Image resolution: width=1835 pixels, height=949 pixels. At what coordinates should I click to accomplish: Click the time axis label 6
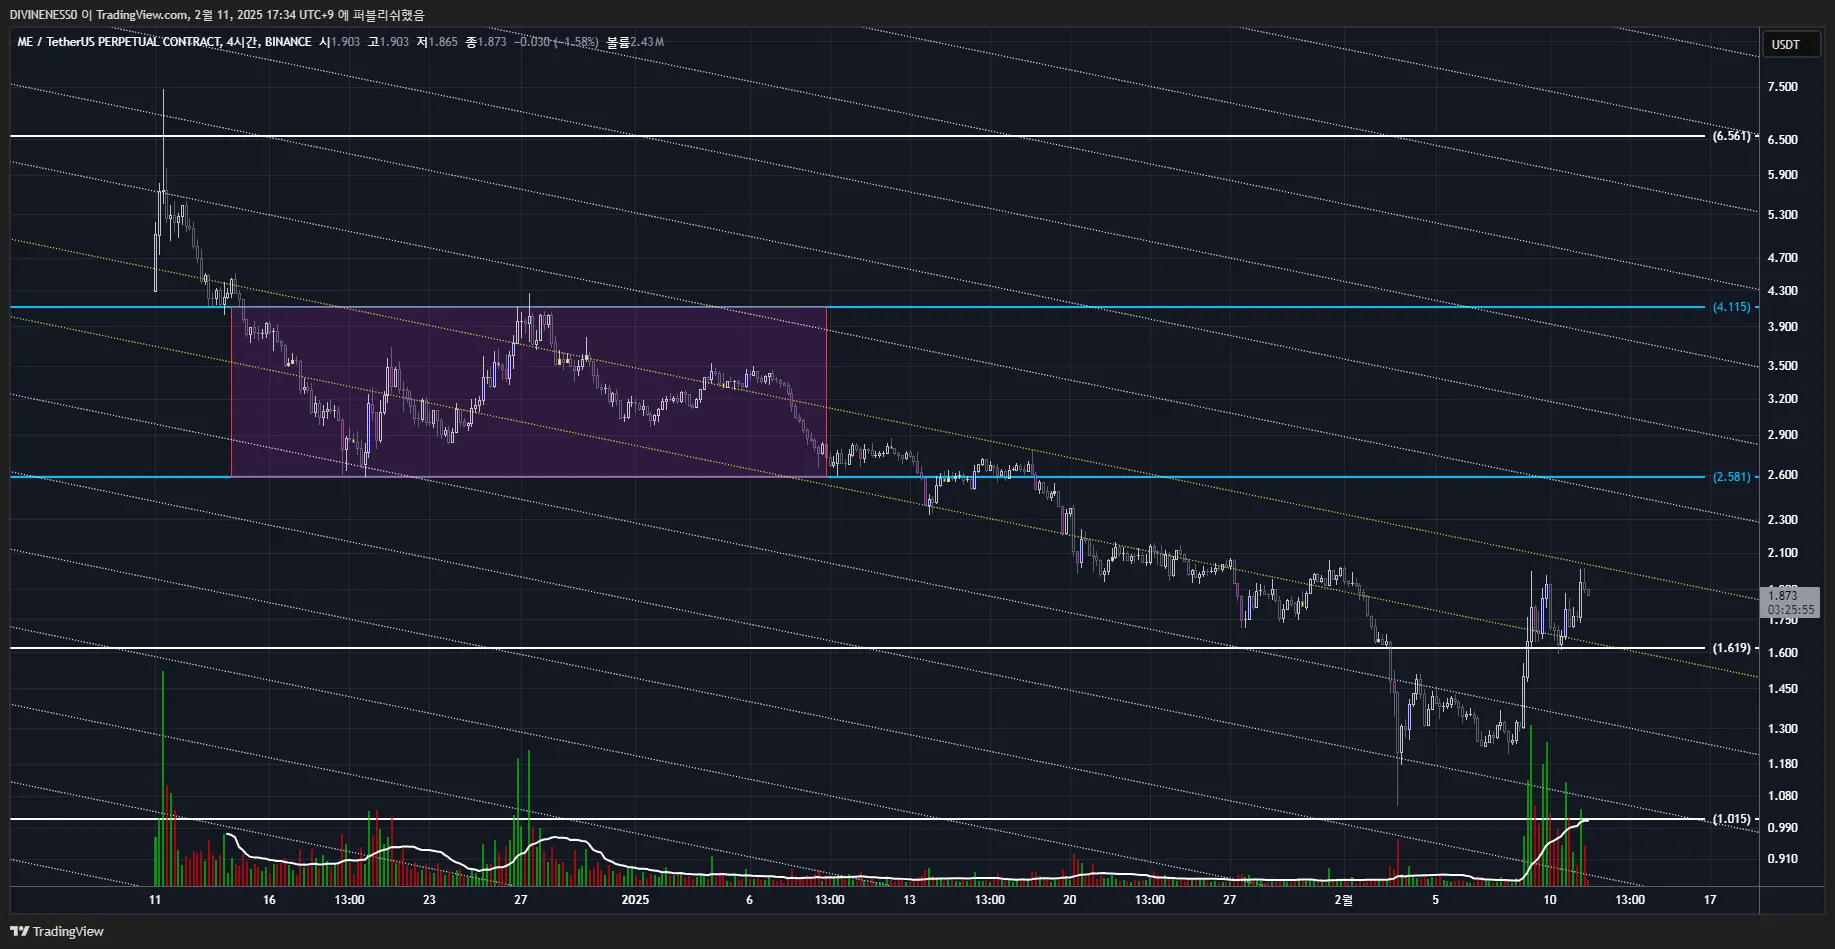749,900
